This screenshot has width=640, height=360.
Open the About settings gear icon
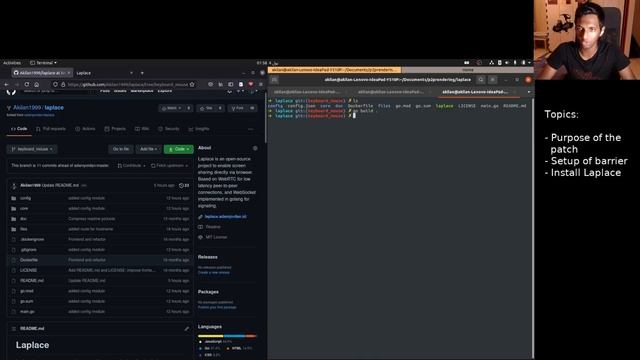click(x=255, y=148)
